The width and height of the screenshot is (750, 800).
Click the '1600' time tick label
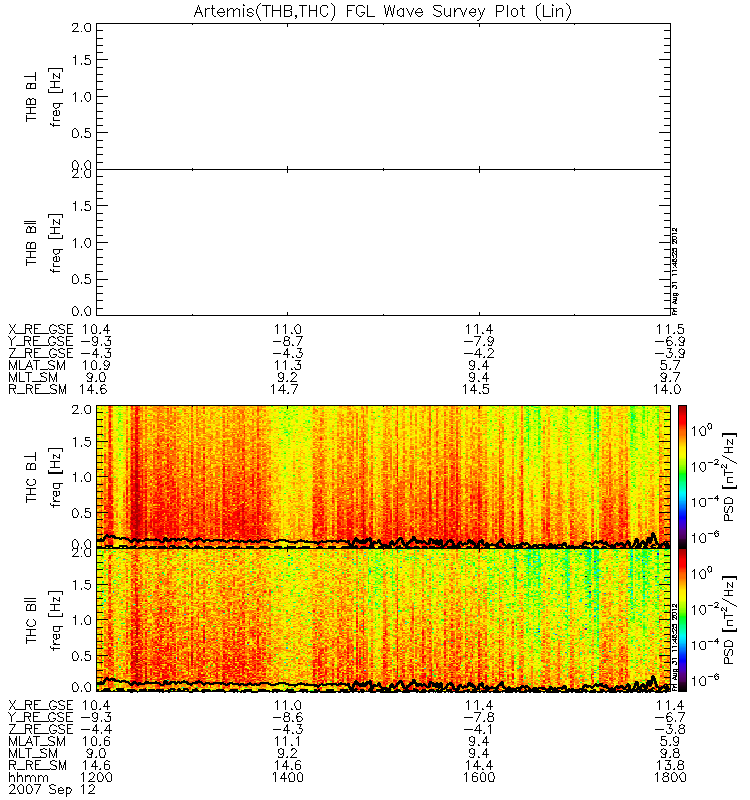[479, 778]
